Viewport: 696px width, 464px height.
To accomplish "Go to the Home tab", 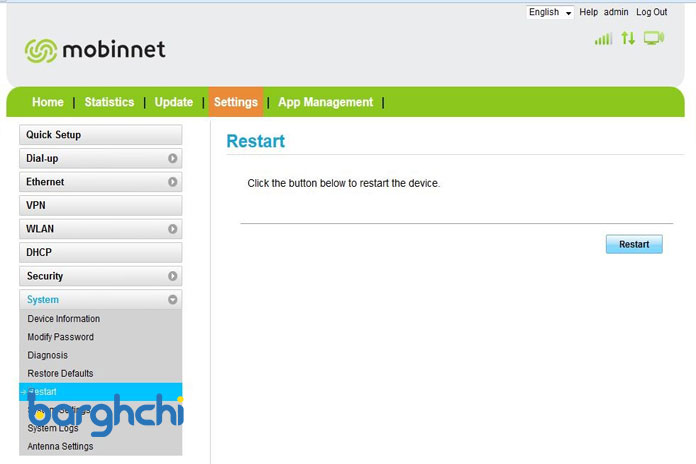I will (47, 102).
